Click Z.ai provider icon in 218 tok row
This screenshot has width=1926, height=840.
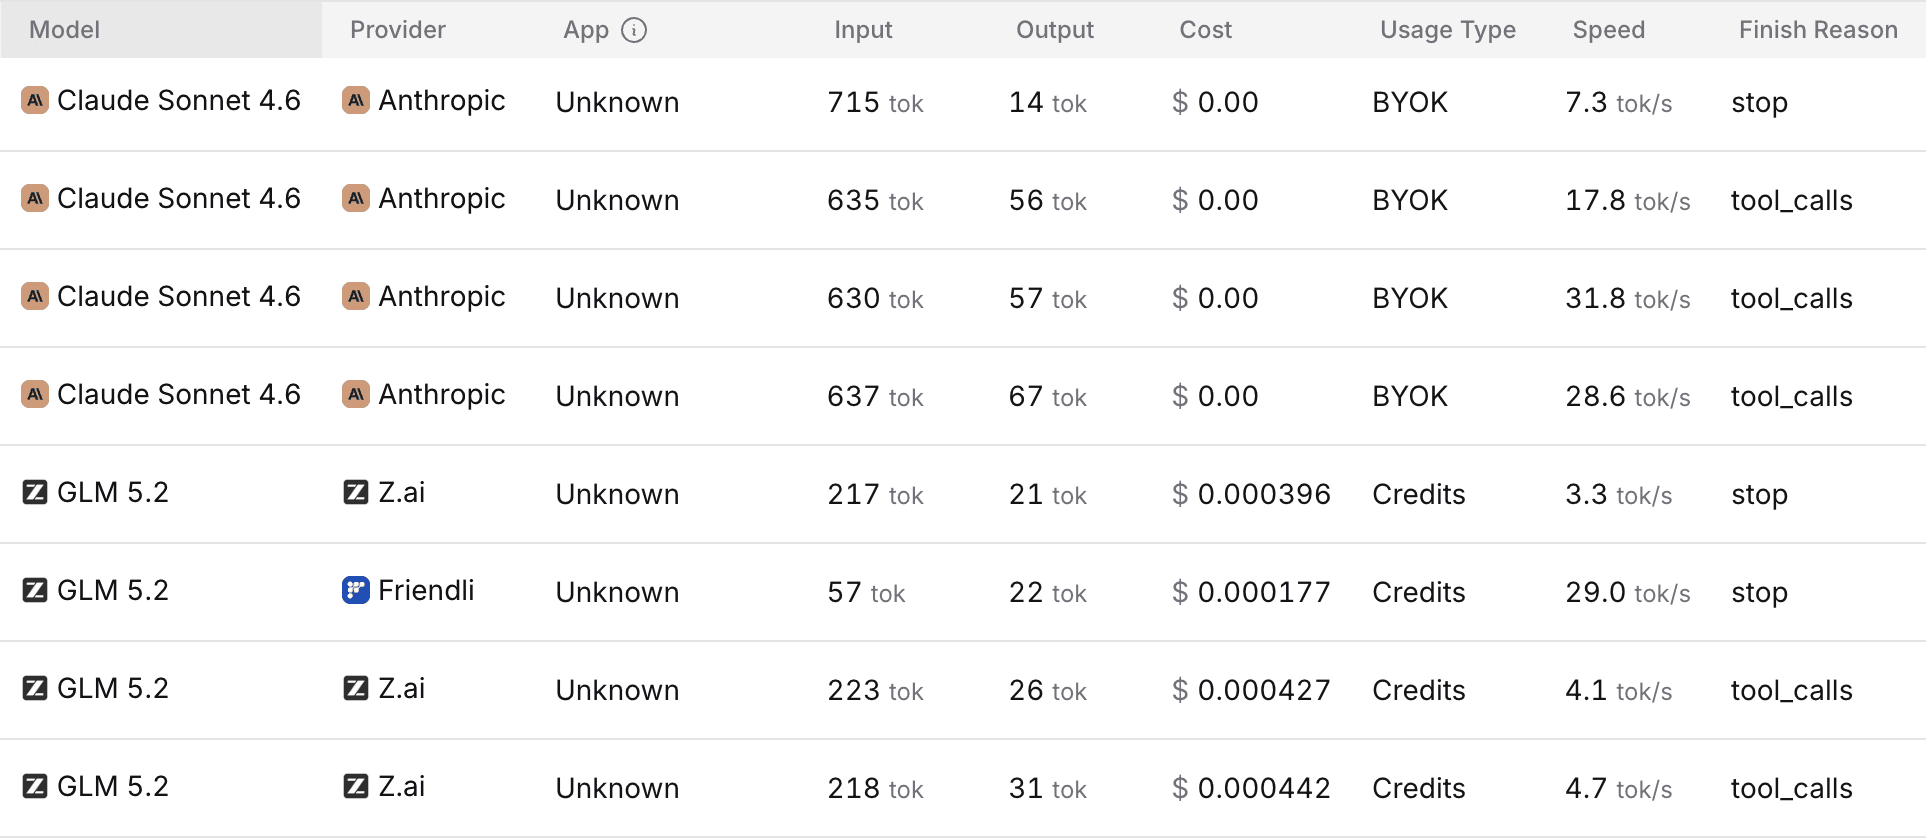(356, 786)
